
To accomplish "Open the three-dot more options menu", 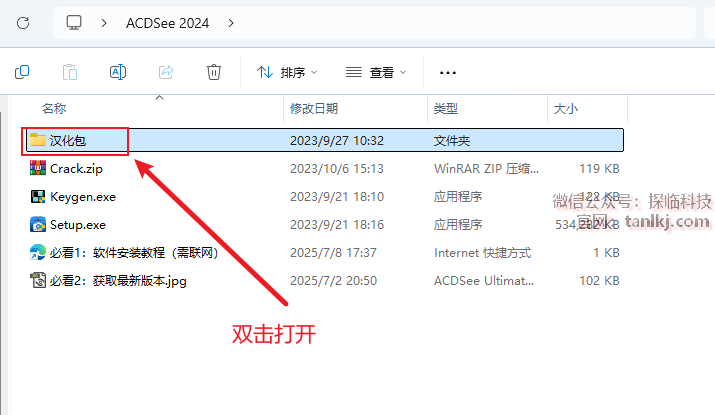I will 448,73.
